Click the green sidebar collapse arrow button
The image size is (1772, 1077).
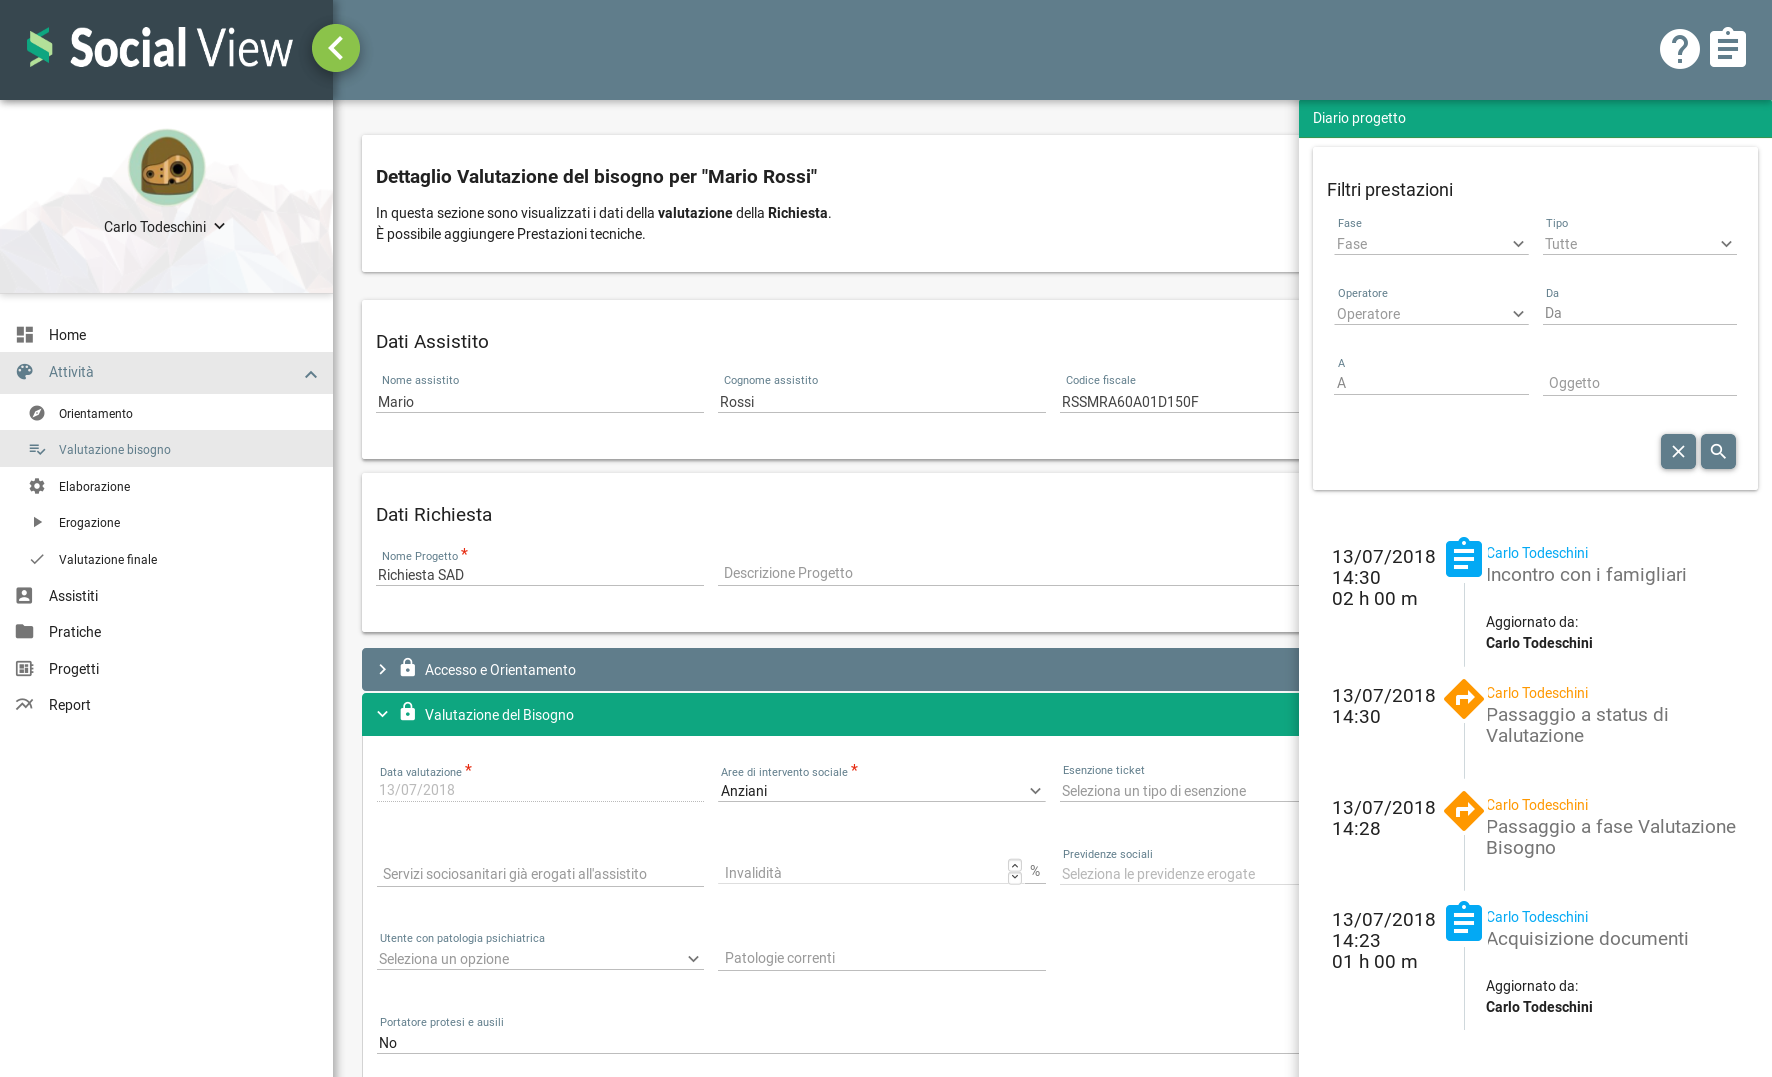point(336,48)
